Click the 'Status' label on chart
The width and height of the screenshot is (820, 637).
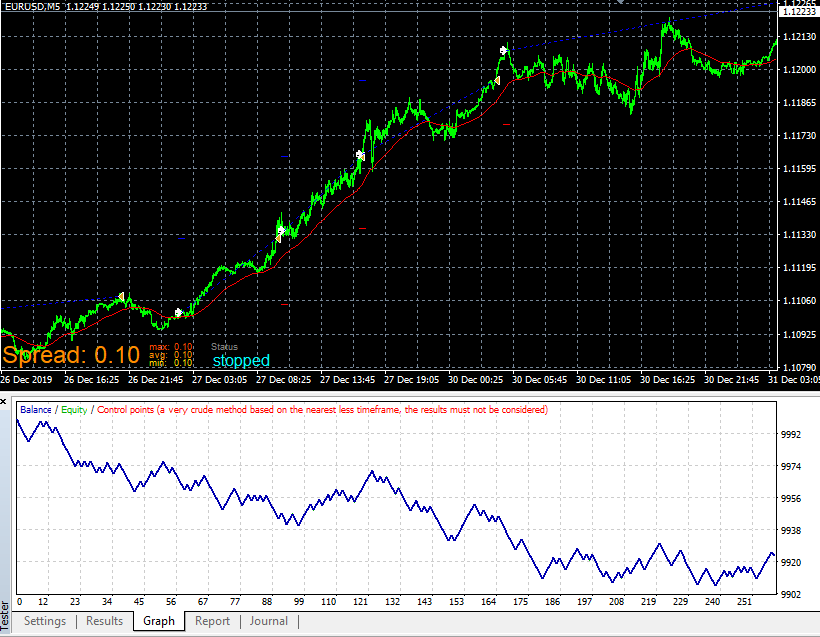tap(224, 347)
